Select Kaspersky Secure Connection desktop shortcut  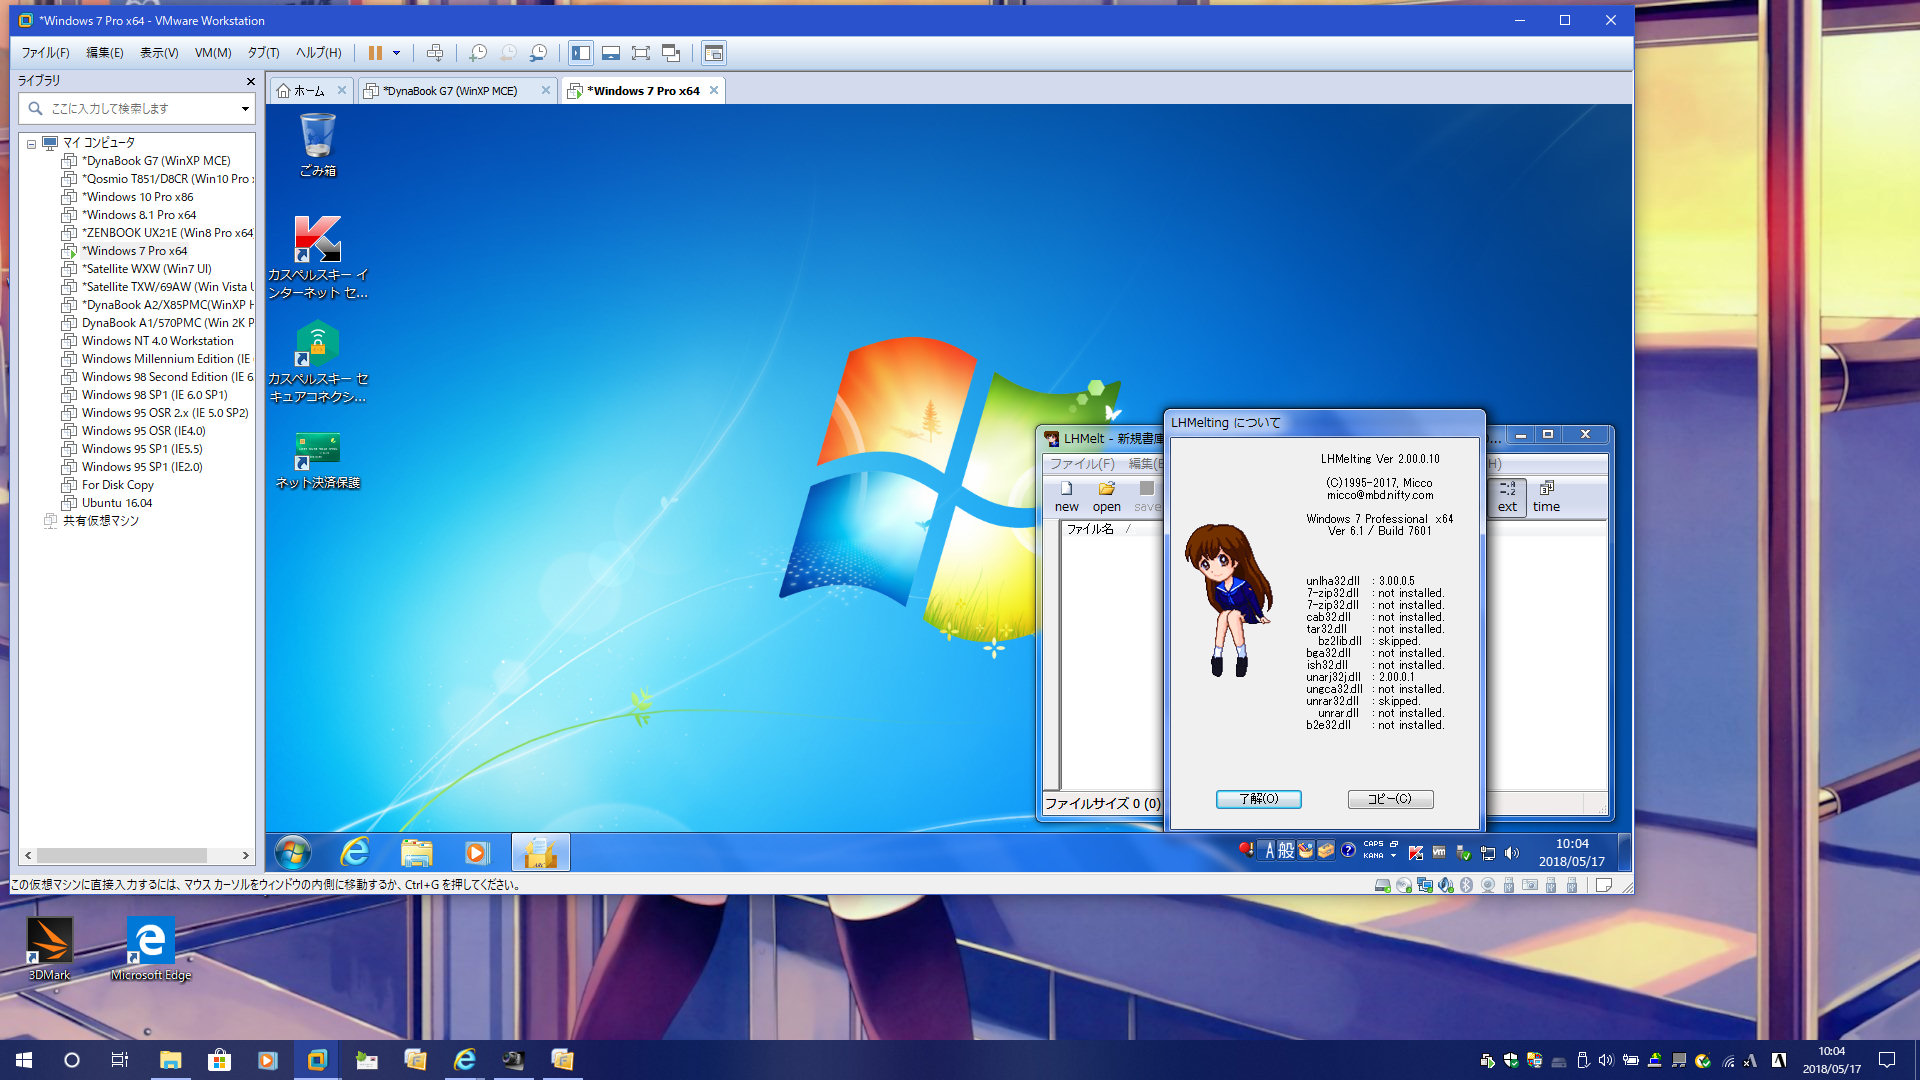click(318, 362)
